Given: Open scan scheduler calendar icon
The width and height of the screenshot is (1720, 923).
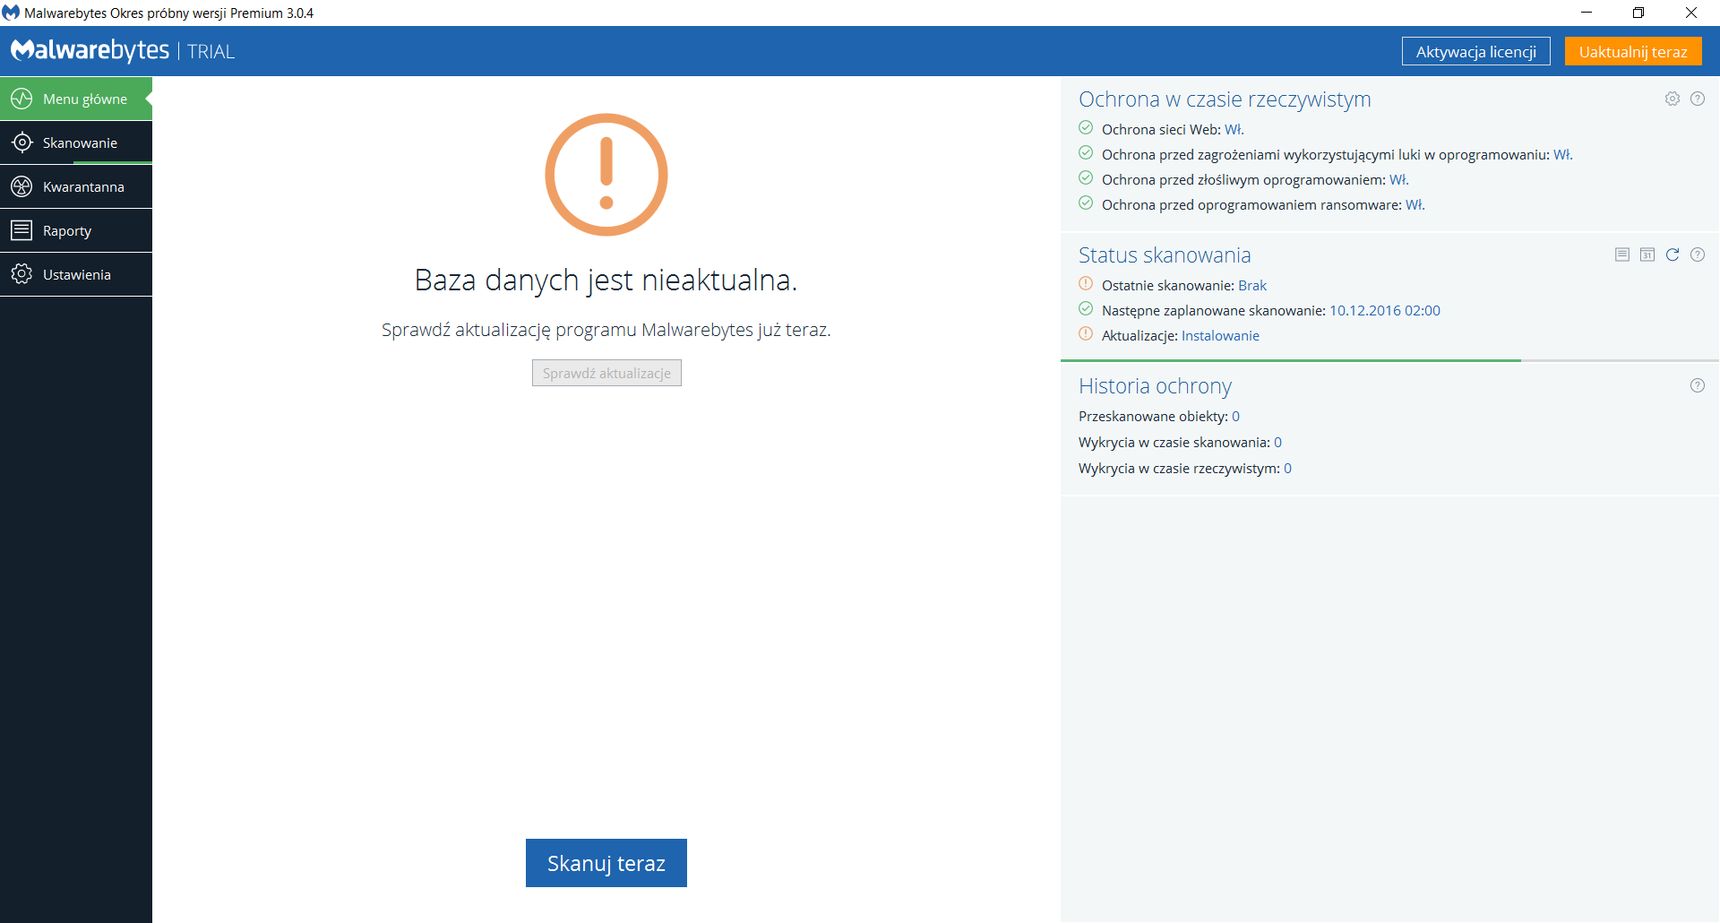Looking at the screenshot, I should [x=1647, y=255].
